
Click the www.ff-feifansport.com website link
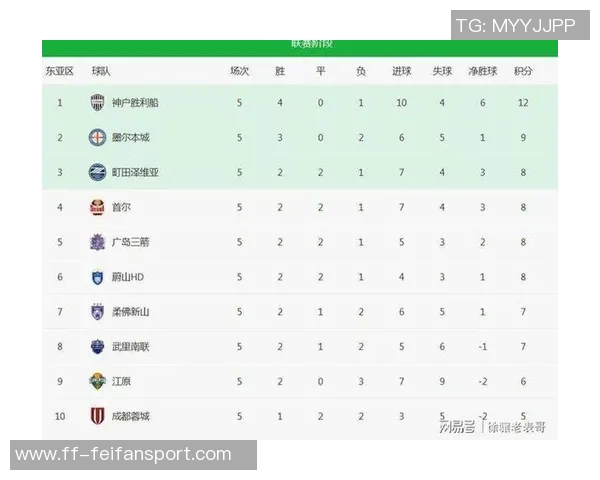coord(123,455)
